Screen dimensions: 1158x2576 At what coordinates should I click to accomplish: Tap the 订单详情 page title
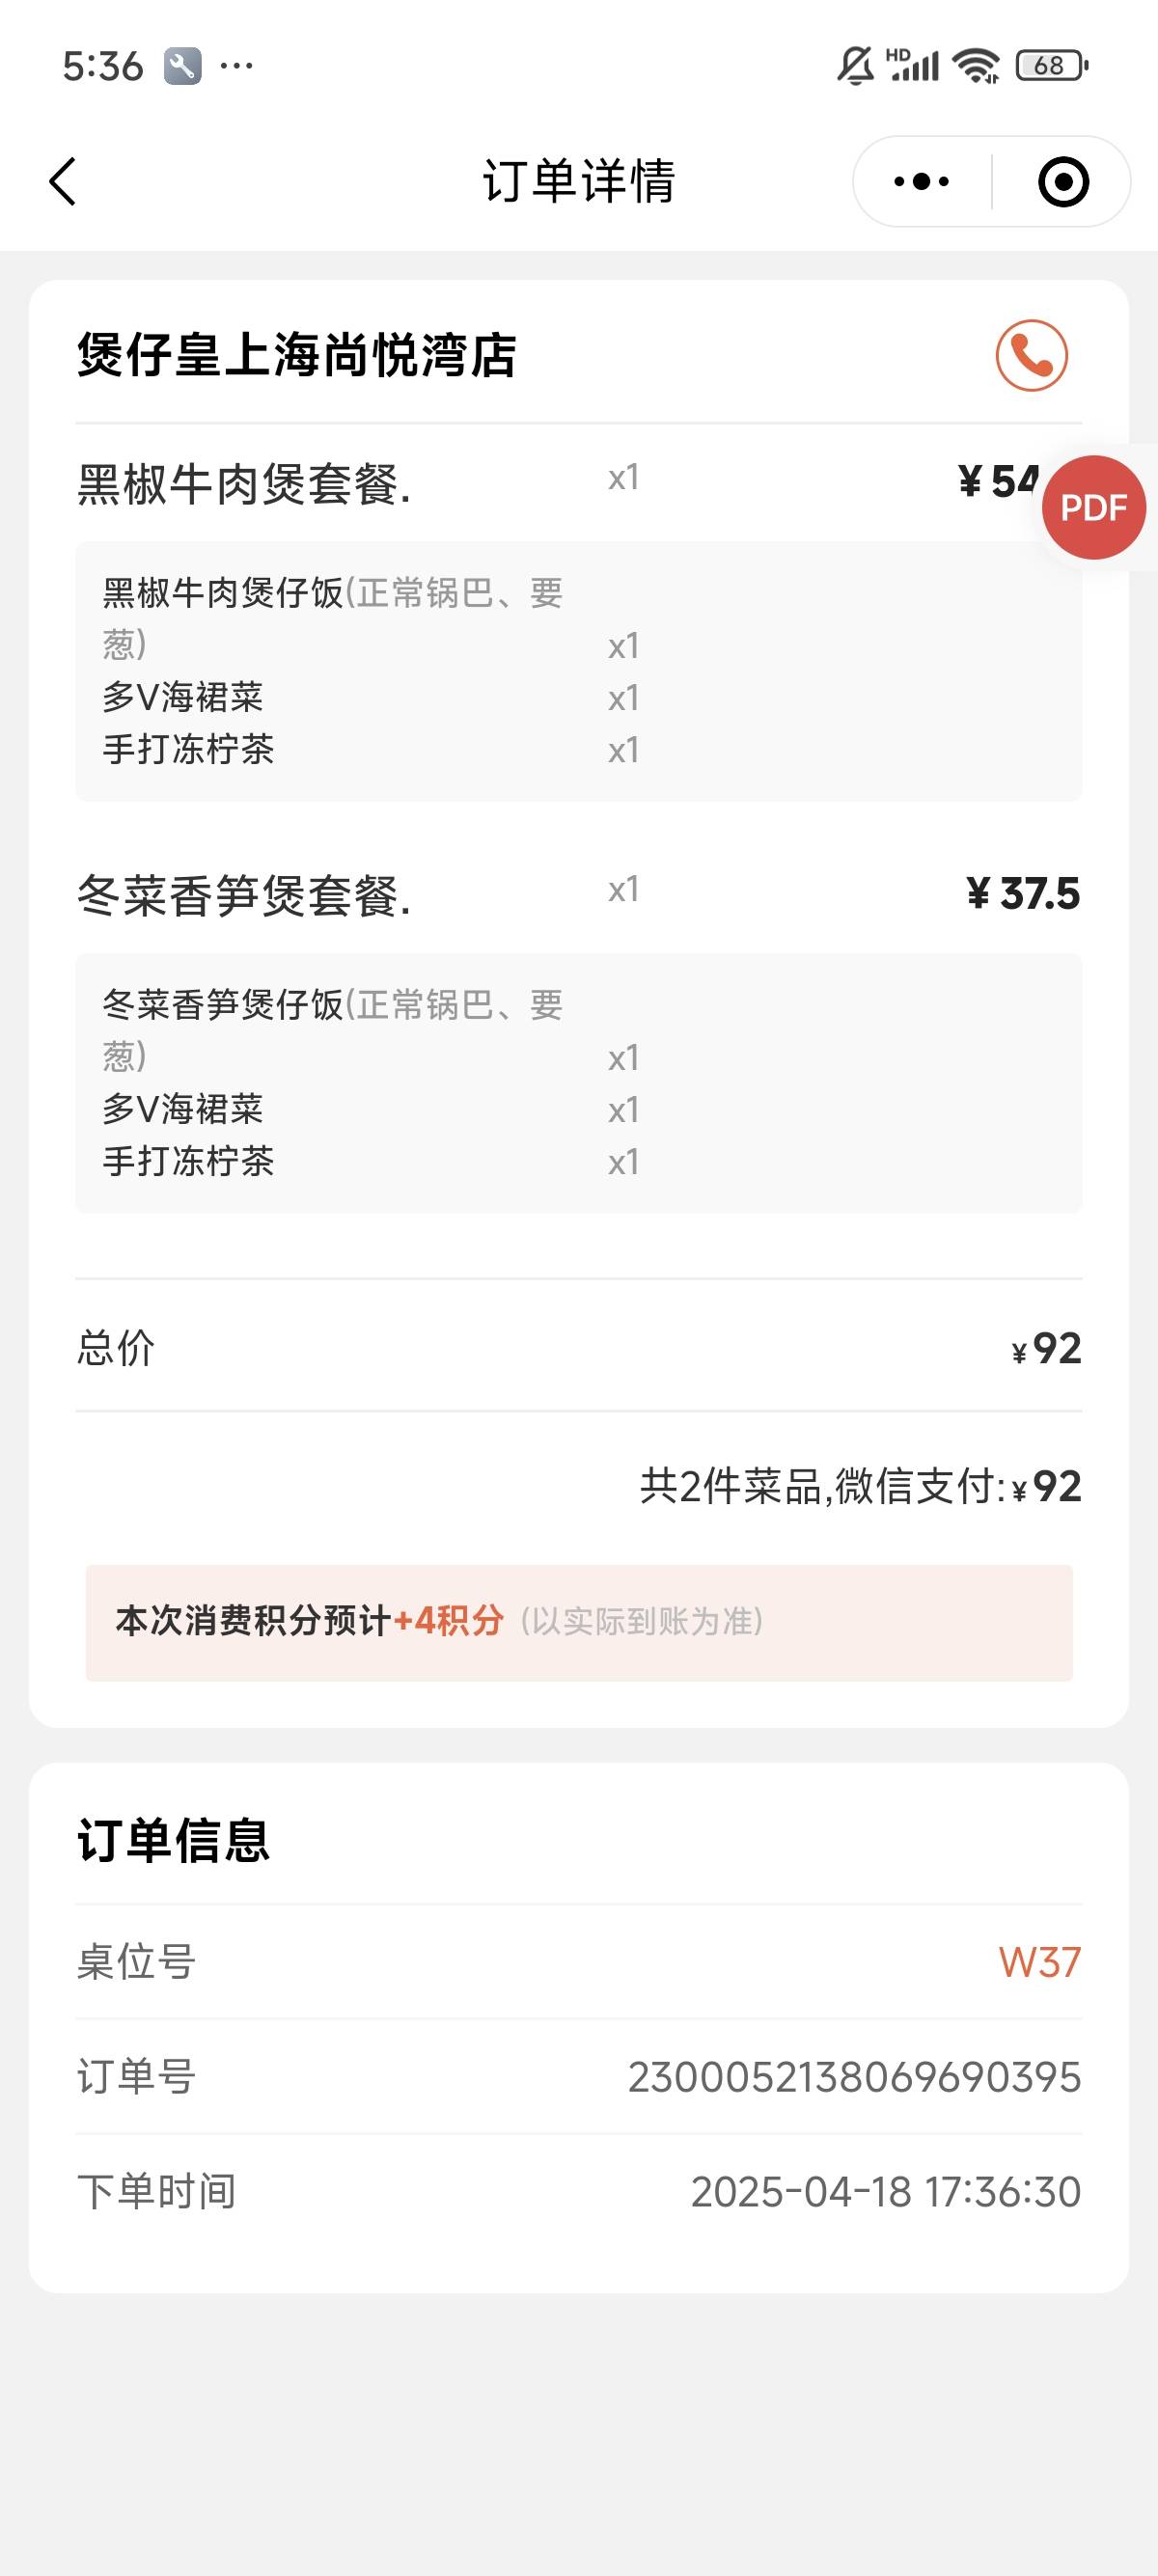click(579, 182)
